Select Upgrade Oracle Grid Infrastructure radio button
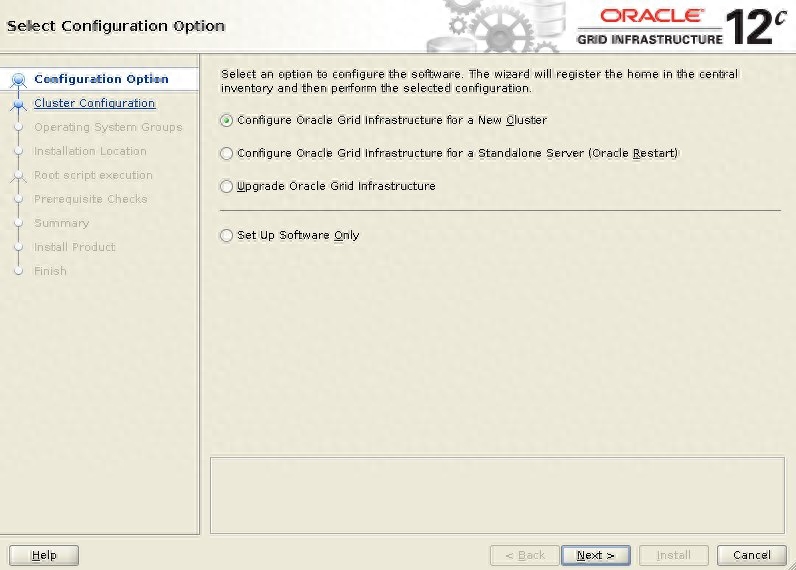796x570 pixels. pyautogui.click(x=227, y=186)
